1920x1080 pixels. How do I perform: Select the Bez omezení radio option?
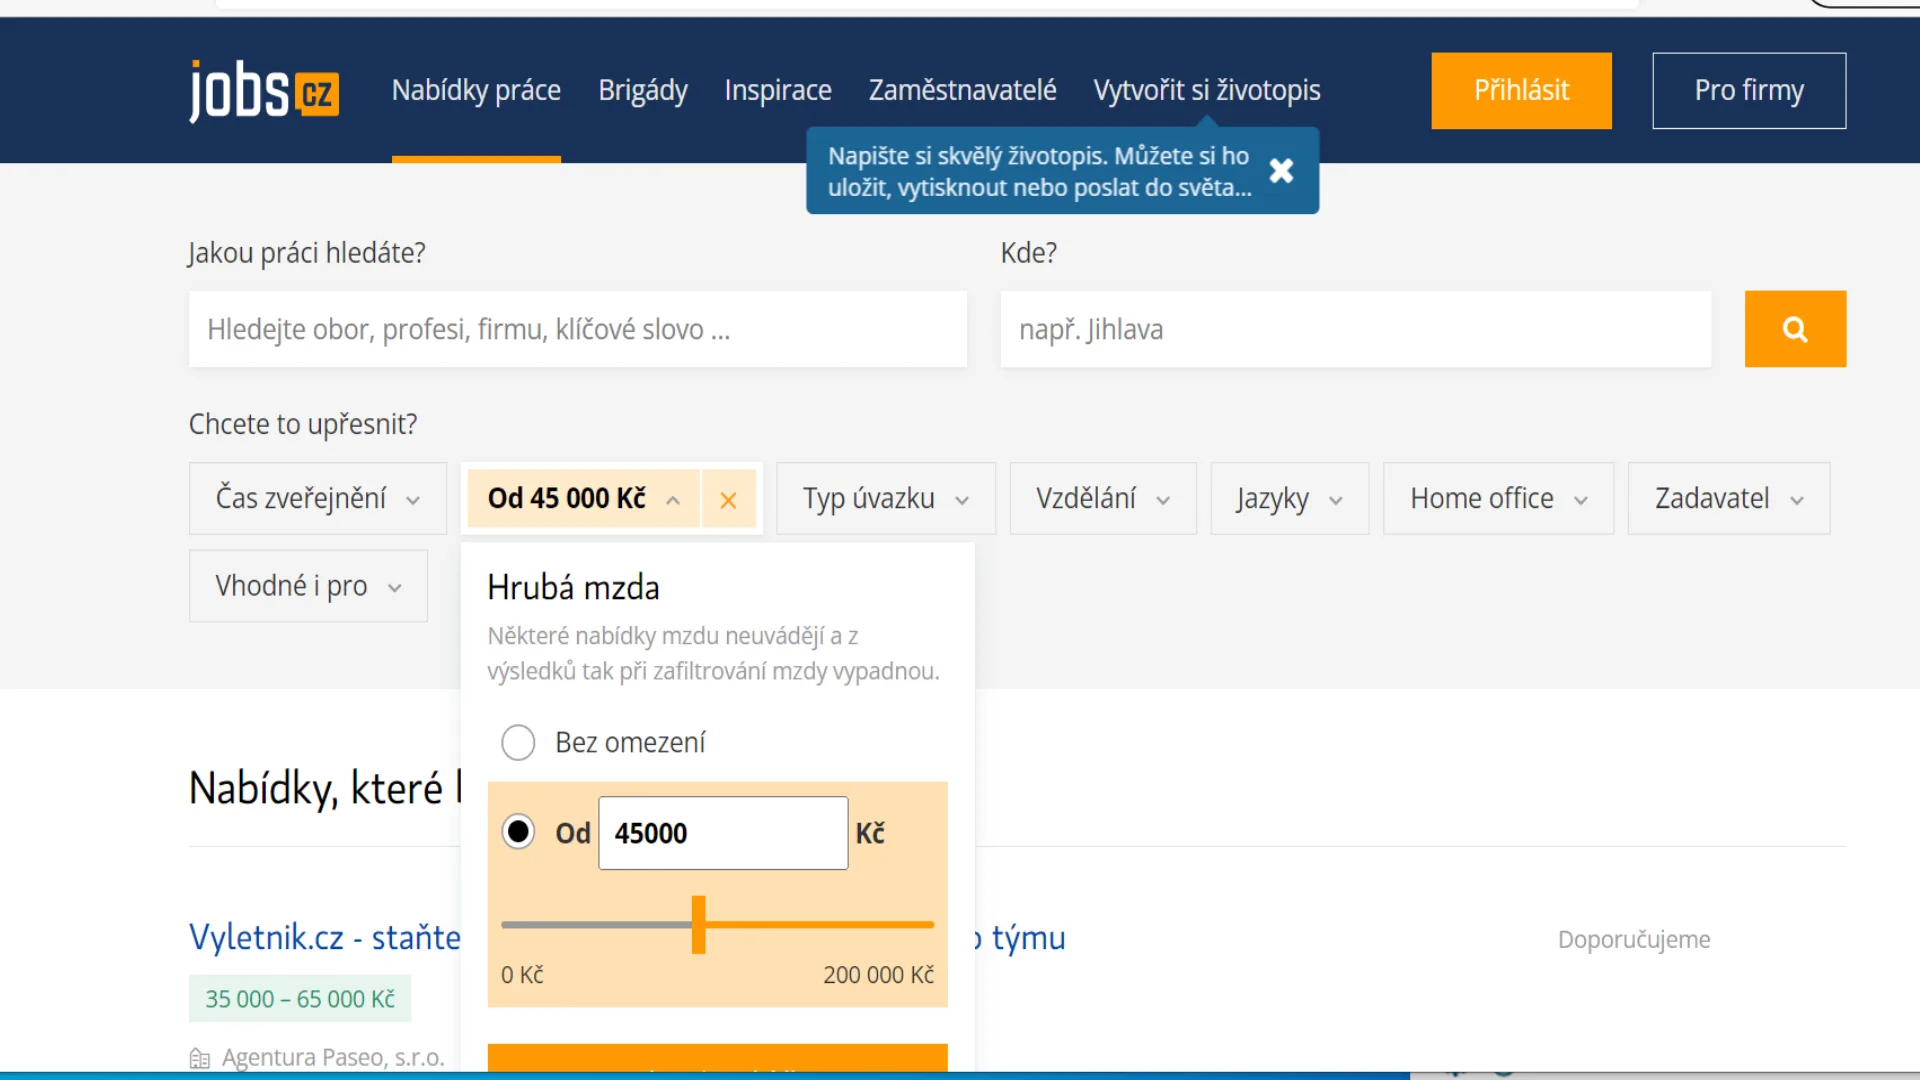[x=518, y=743]
